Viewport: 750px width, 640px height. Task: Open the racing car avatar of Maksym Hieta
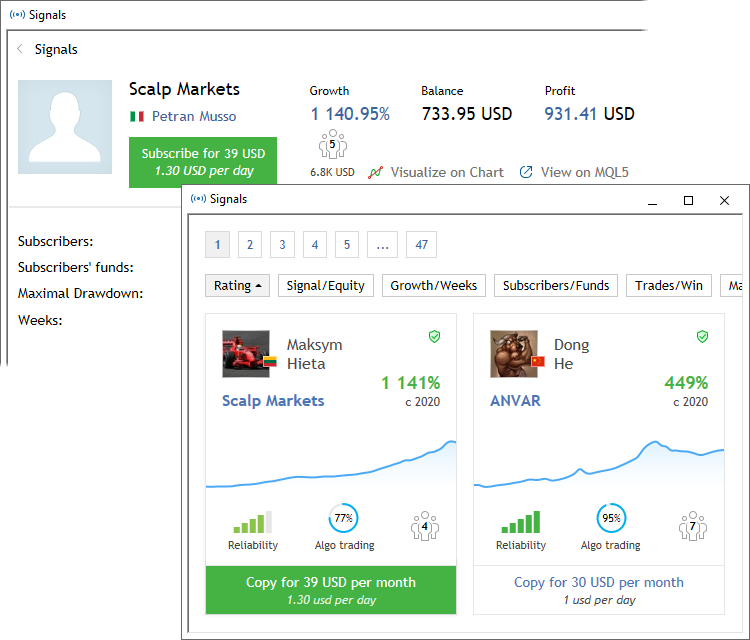point(246,354)
